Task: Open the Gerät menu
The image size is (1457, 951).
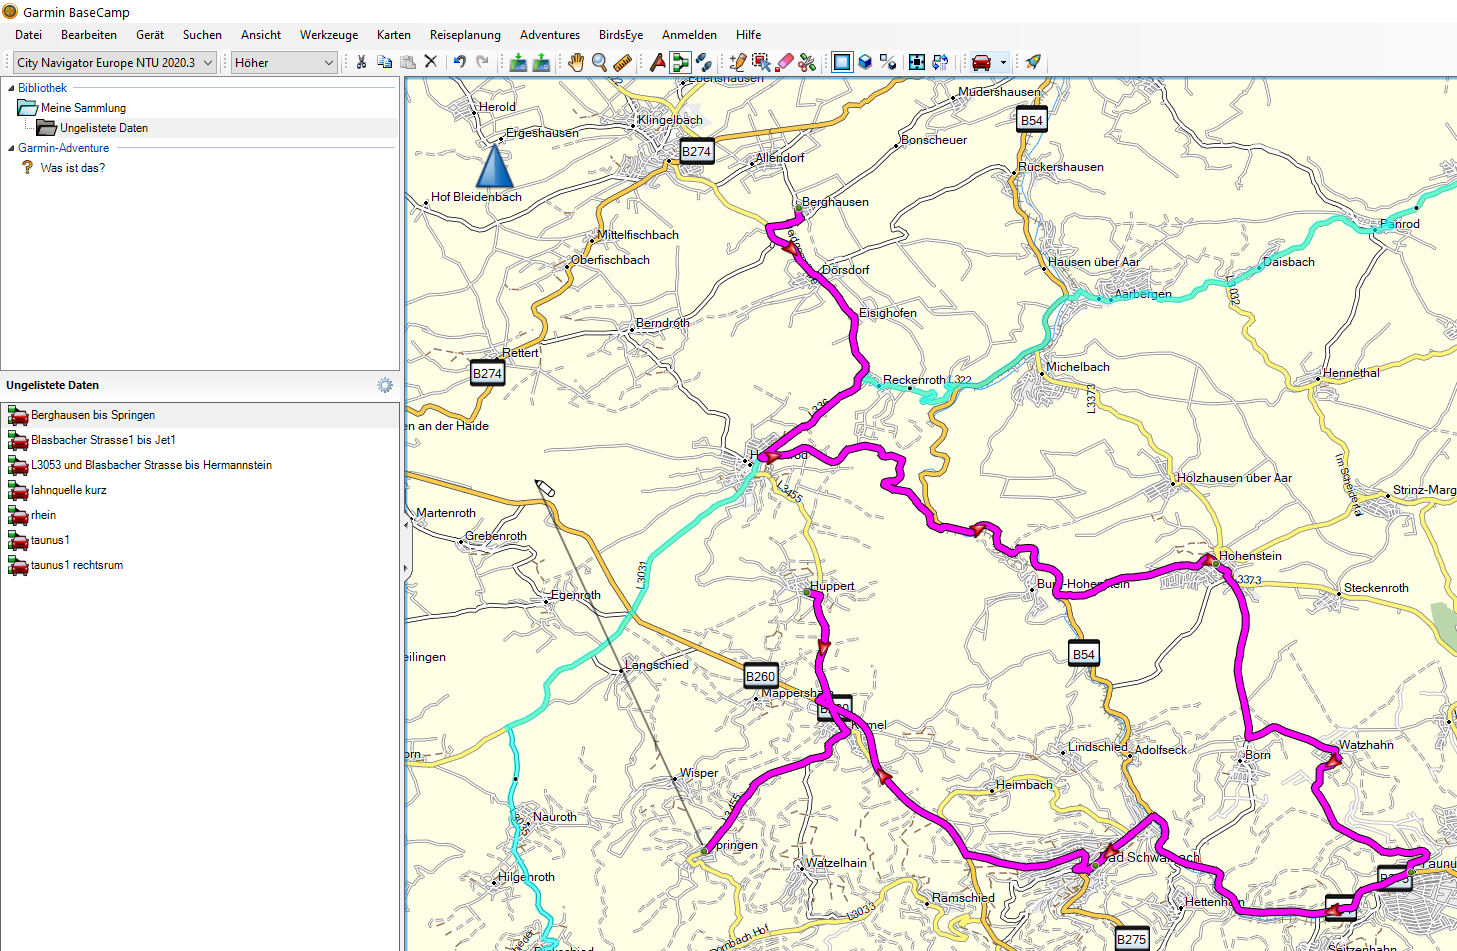Action: 150,34
